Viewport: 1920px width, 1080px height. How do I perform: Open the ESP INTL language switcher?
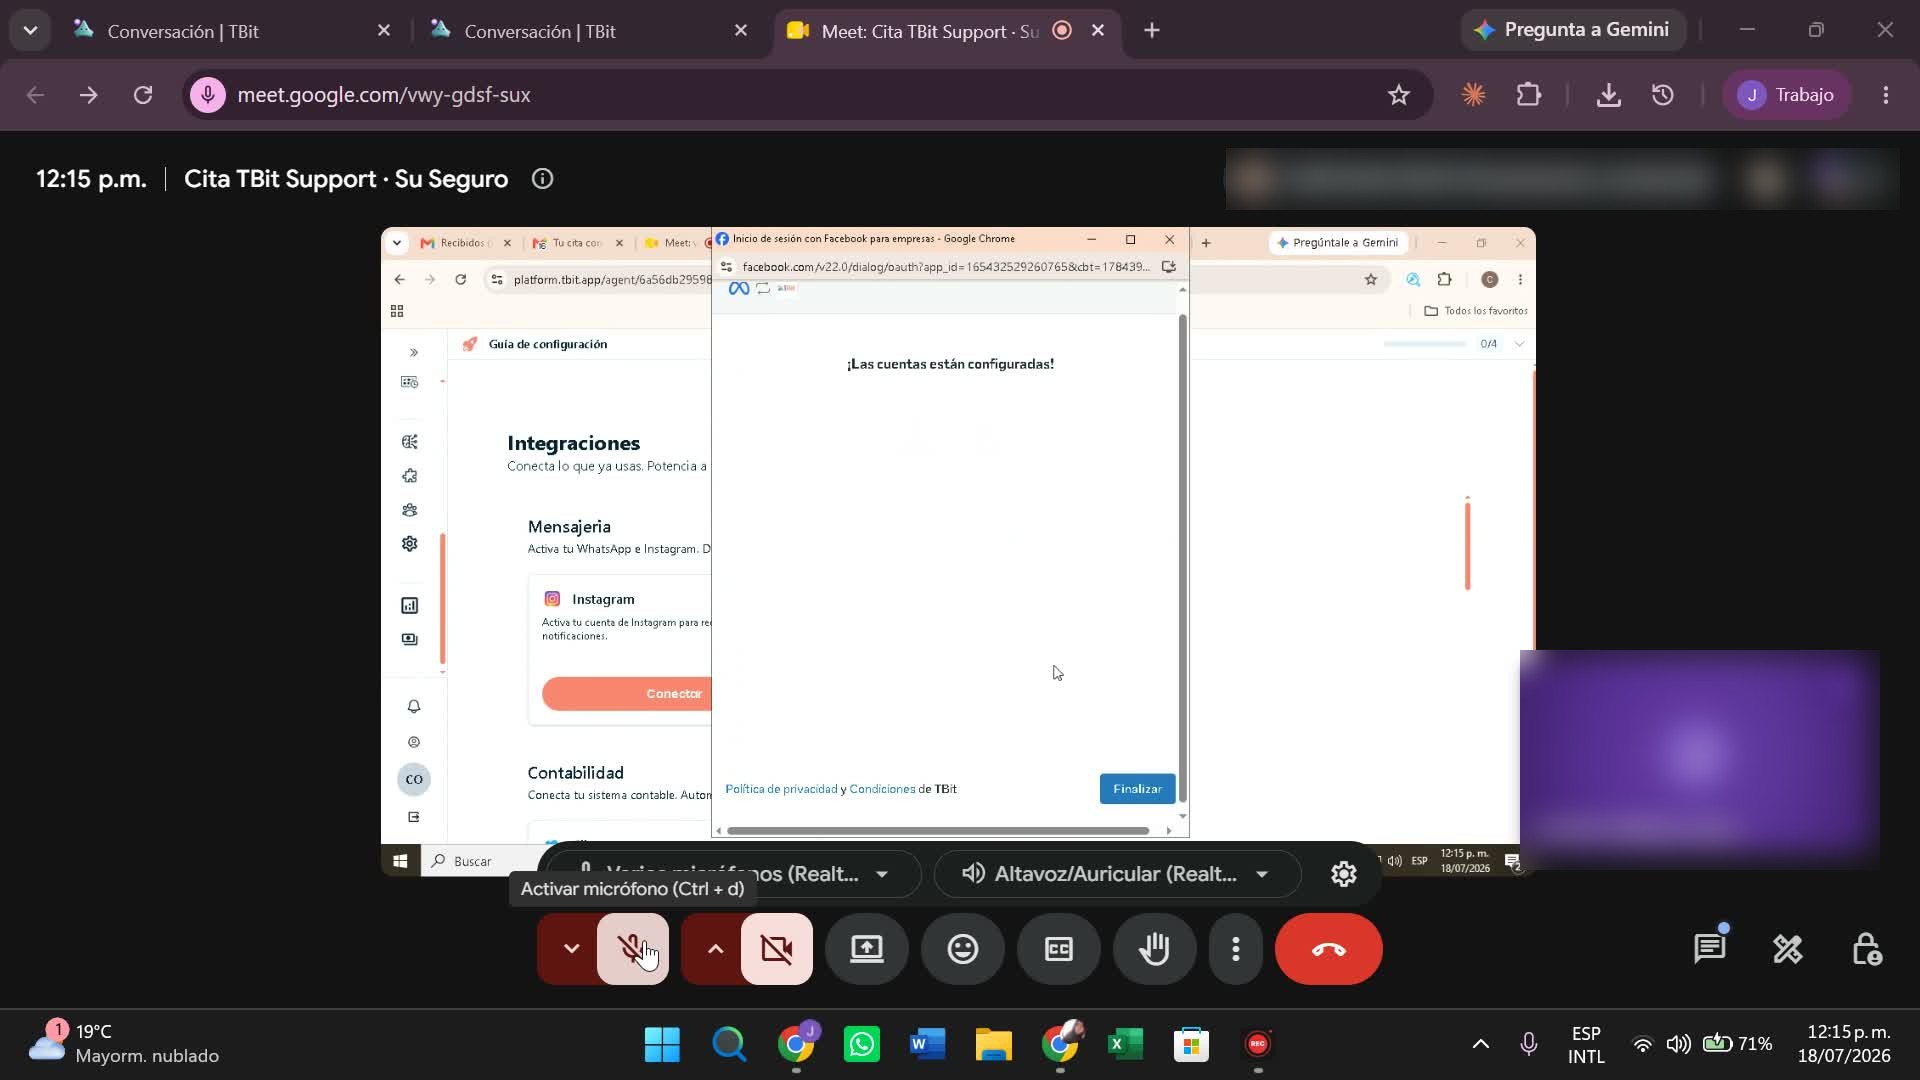pyautogui.click(x=1586, y=1045)
